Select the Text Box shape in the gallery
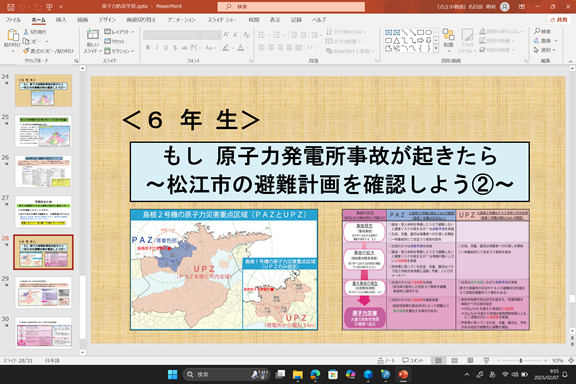Screen dimensions: 576x384 (x=388, y=32)
